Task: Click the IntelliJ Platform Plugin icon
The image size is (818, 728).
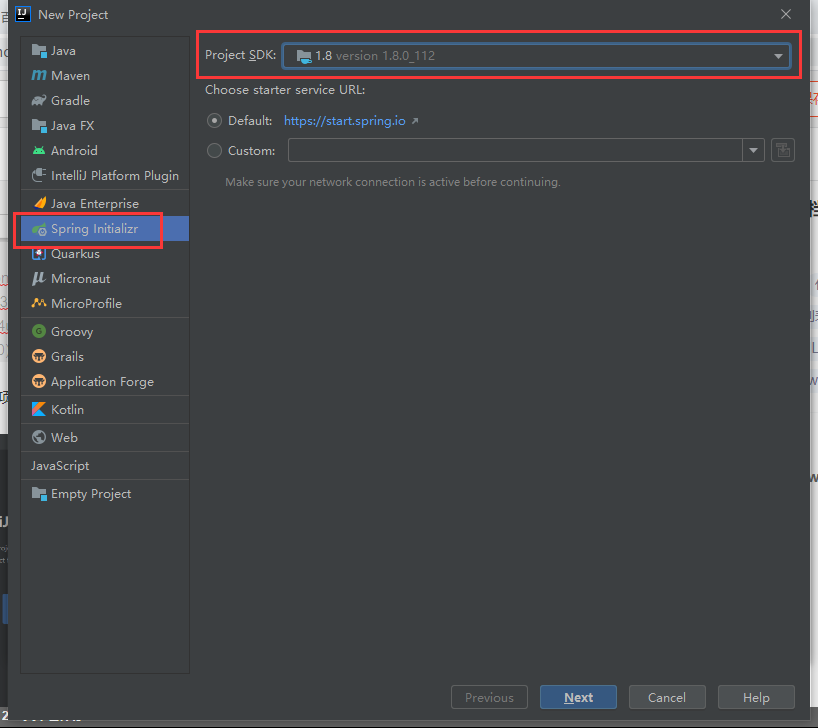Action: (x=39, y=175)
